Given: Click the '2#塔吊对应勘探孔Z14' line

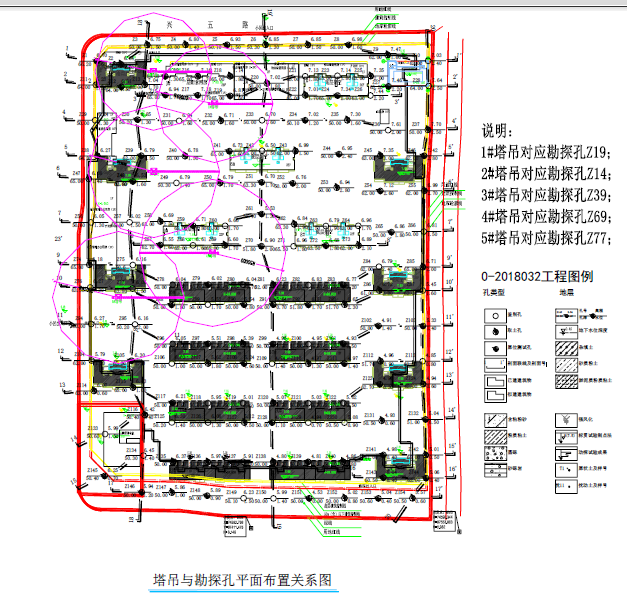Looking at the screenshot, I should tap(546, 174).
